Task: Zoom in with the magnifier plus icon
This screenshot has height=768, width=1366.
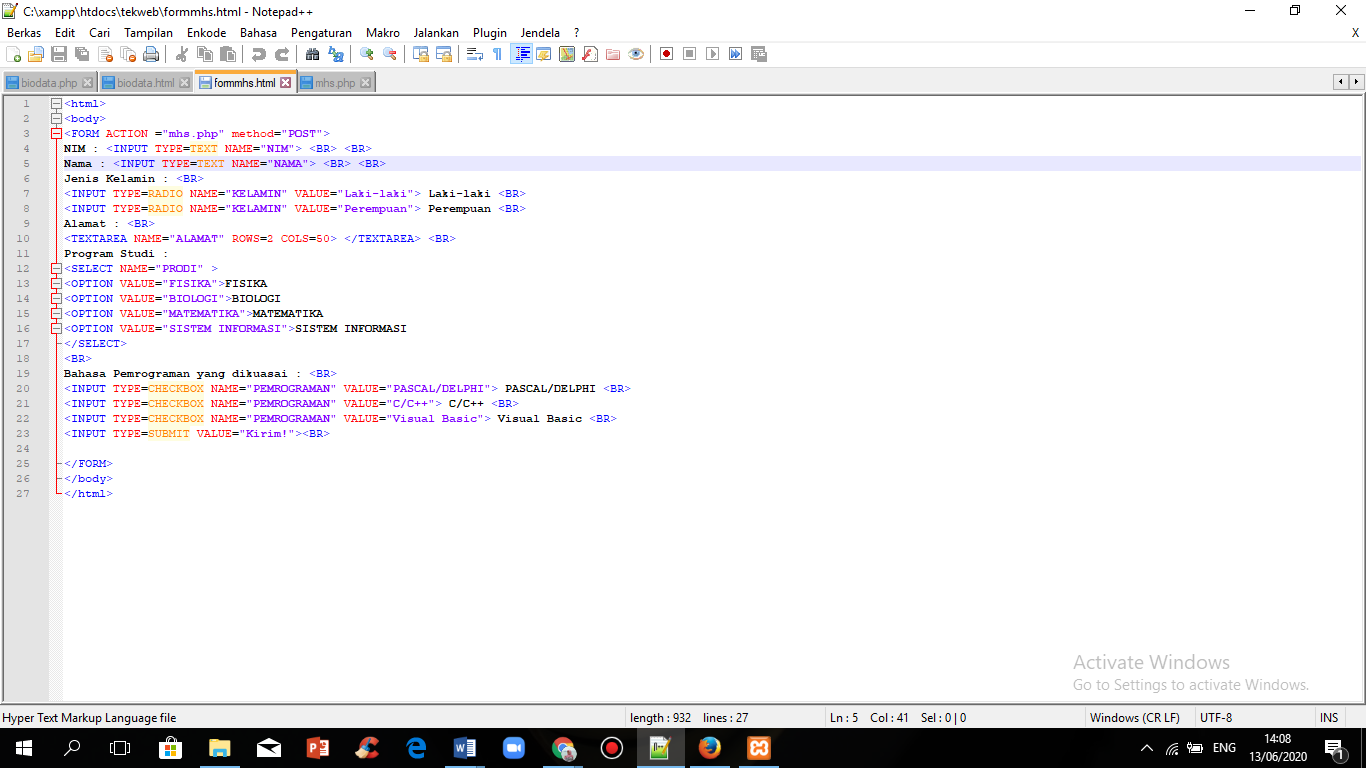Action: [x=367, y=54]
